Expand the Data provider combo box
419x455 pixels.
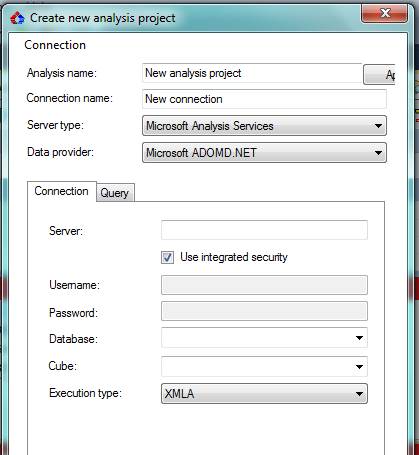point(264,153)
